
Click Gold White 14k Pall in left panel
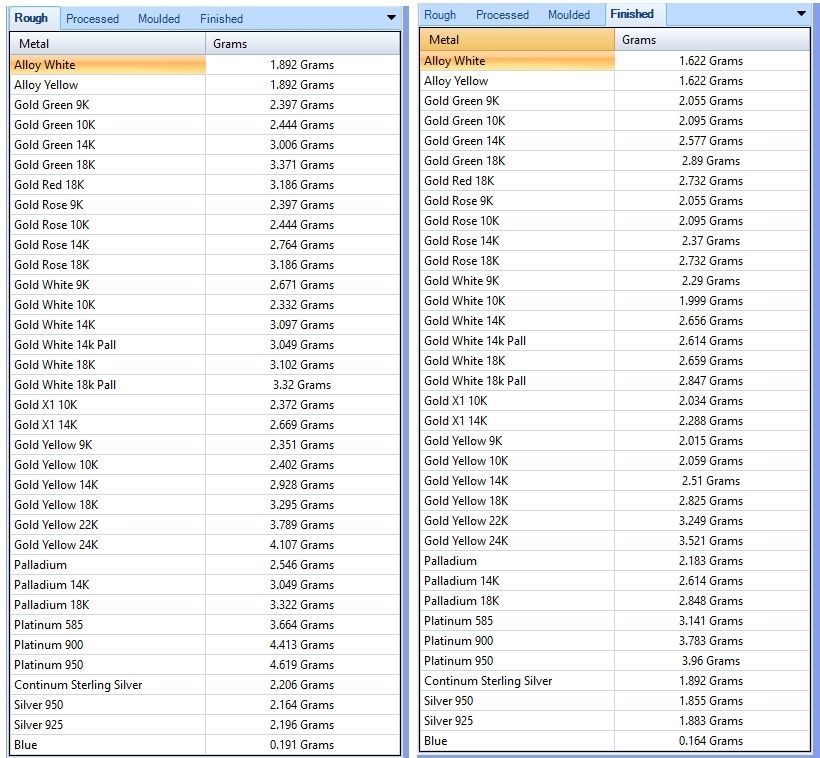click(x=205, y=345)
